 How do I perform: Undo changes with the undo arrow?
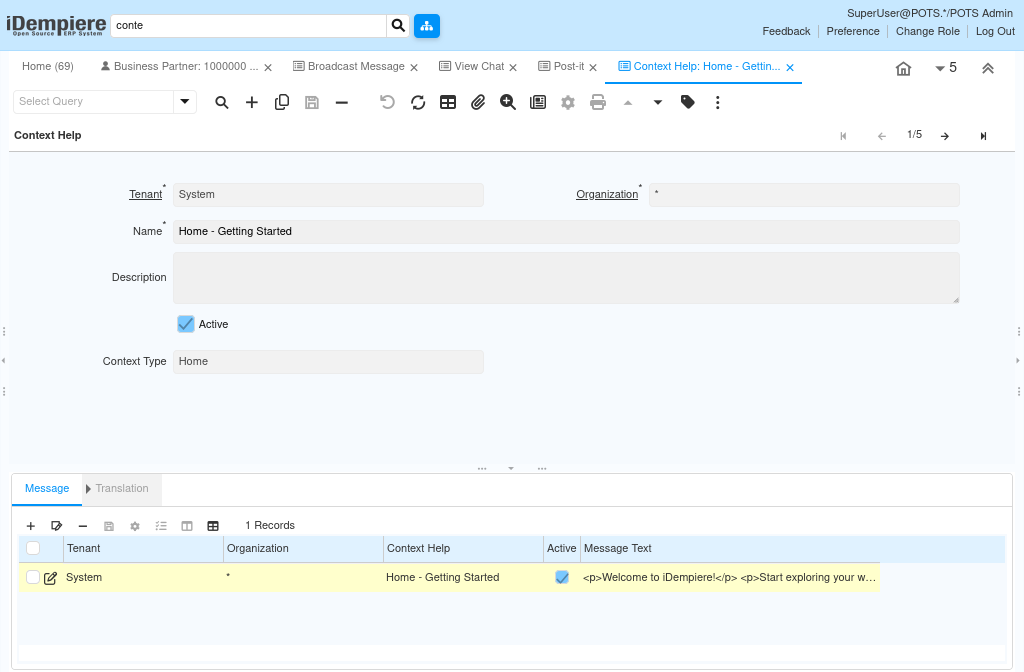pyautogui.click(x=387, y=102)
